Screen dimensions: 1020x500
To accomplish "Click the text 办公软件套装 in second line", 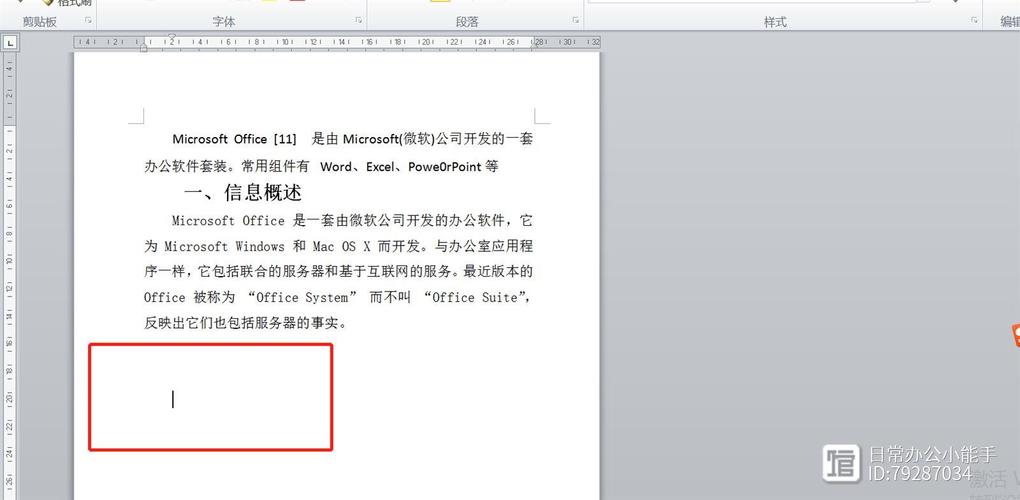I will [186, 166].
